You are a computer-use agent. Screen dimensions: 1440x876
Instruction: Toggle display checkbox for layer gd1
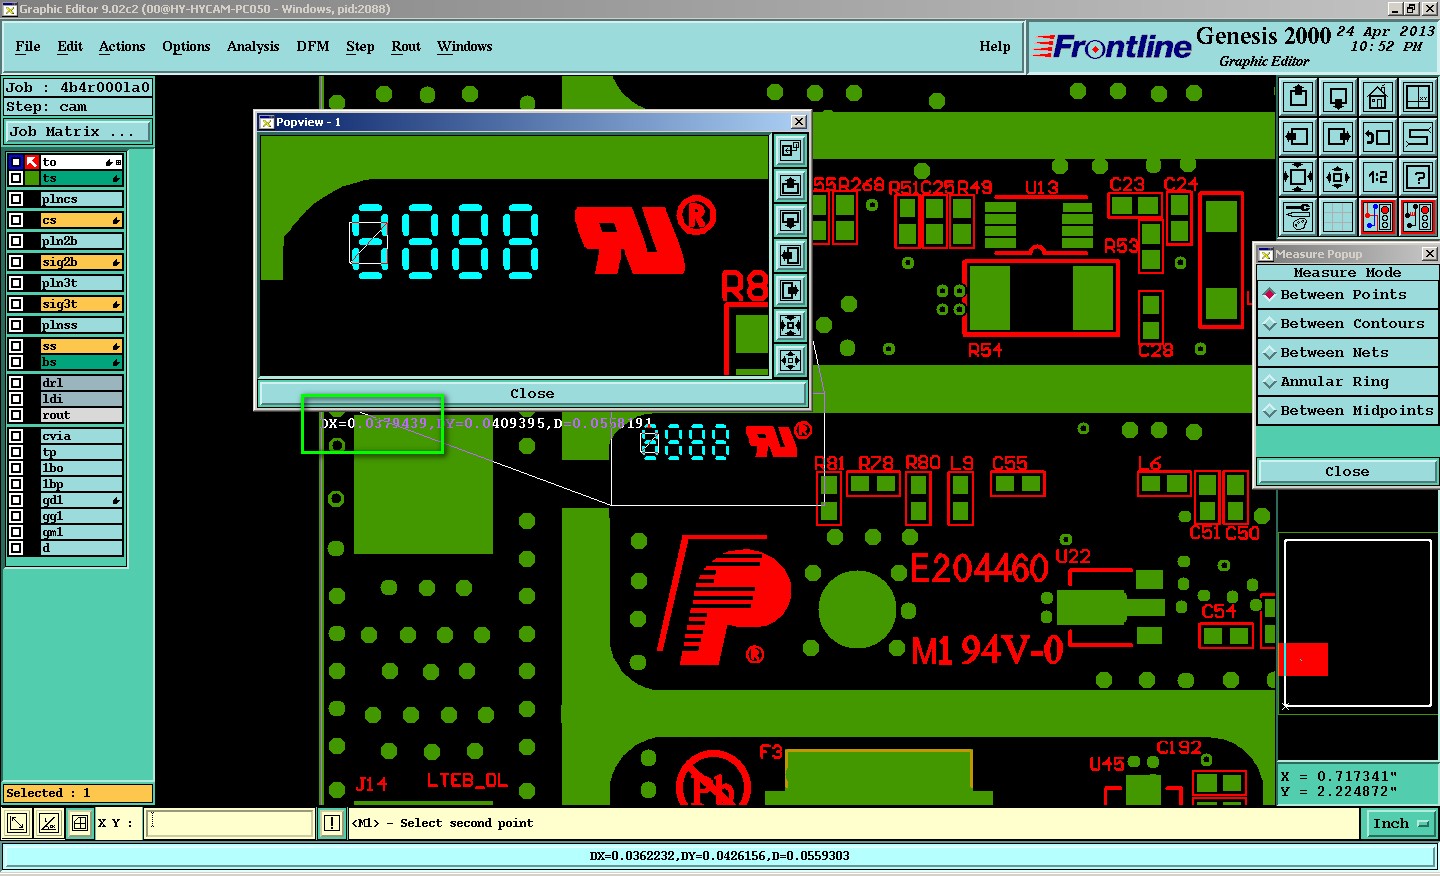pos(16,500)
